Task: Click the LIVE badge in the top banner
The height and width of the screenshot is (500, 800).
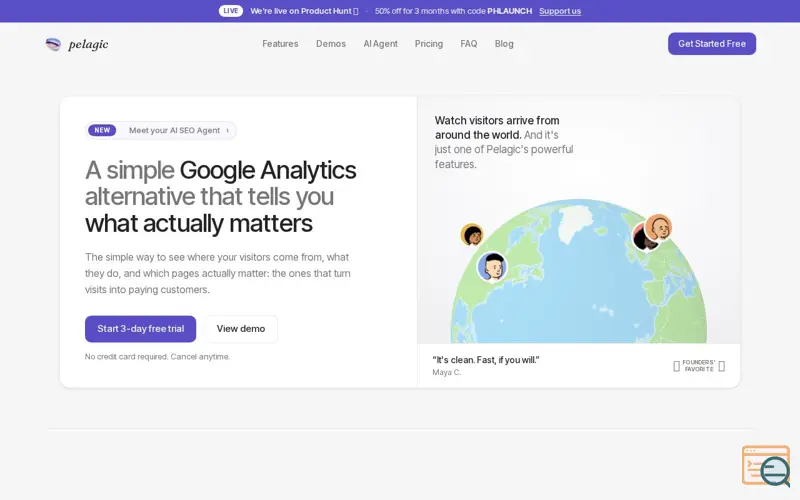Action: click(231, 11)
